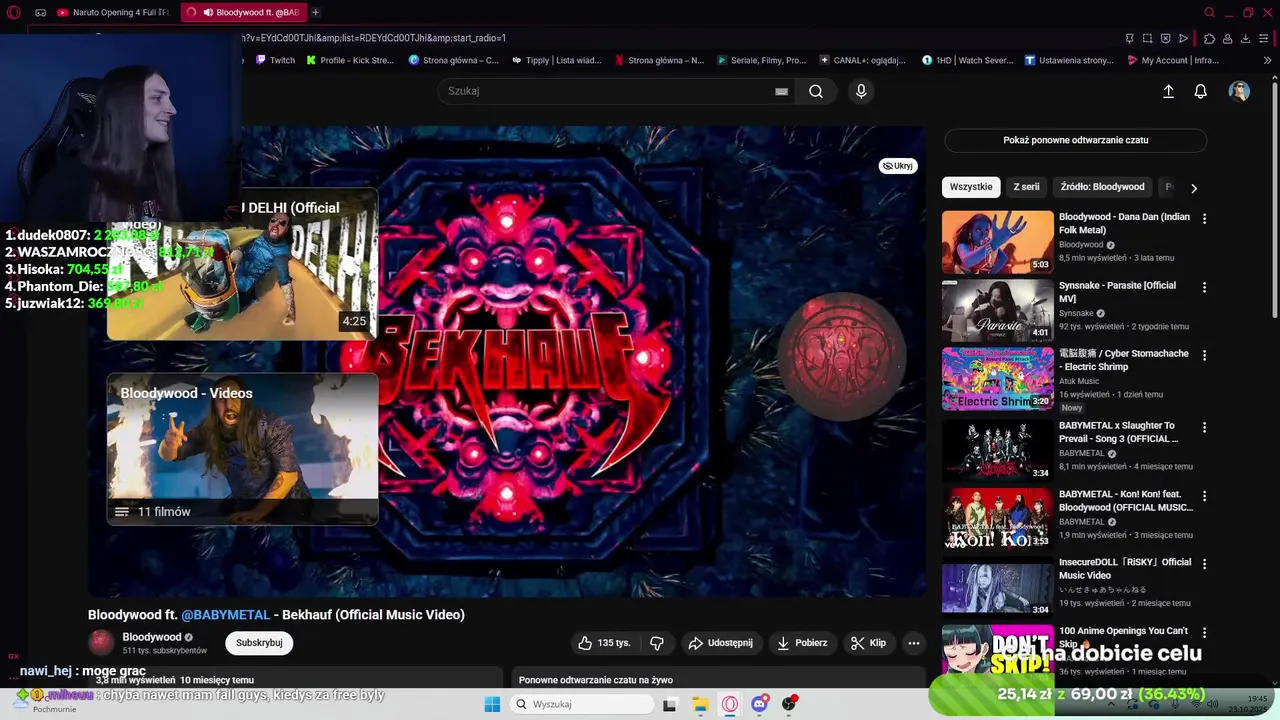This screenshot has height=720, width=1280.
Task: Open Discord from the taskbar
Action: tap(760, 704)
